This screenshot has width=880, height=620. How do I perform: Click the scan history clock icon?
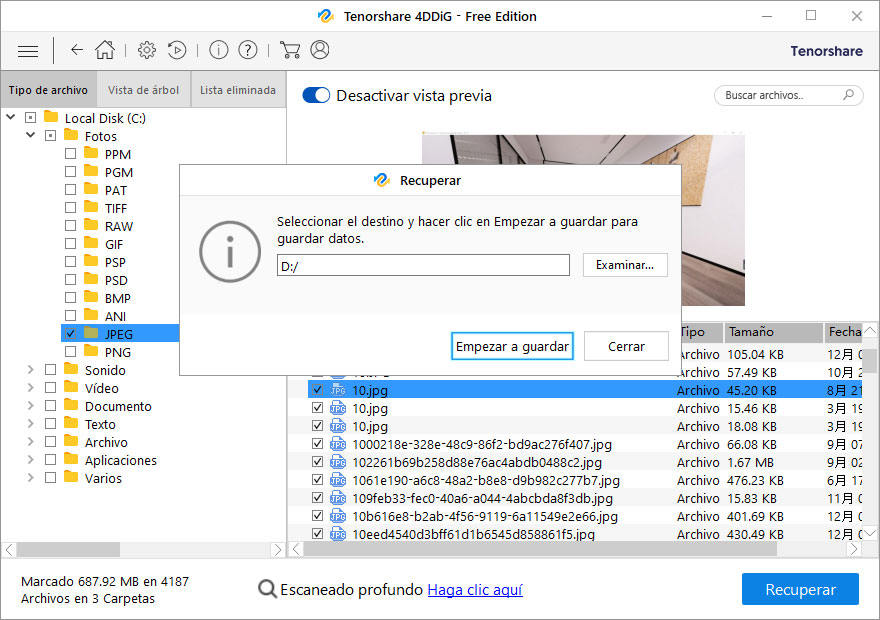pos(177,50)
